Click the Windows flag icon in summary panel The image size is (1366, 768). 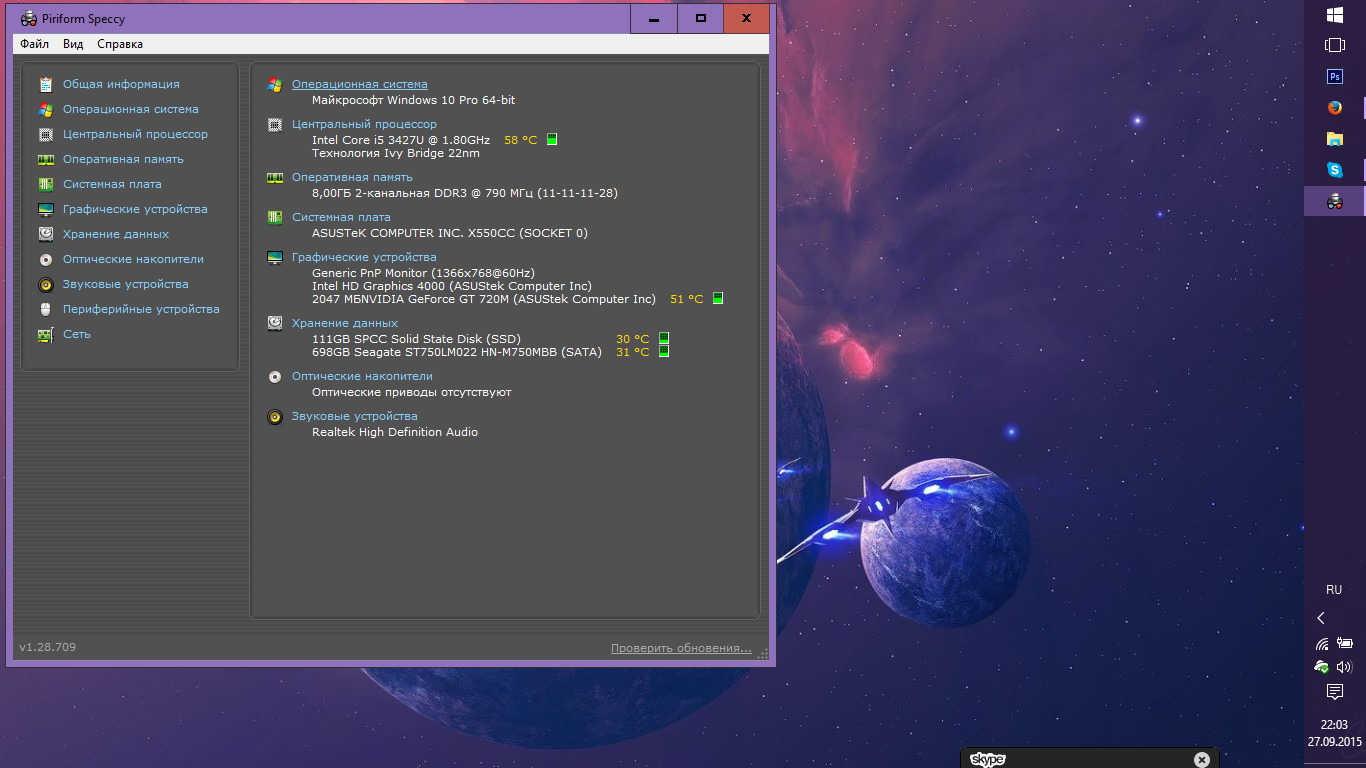coord(275,85)
